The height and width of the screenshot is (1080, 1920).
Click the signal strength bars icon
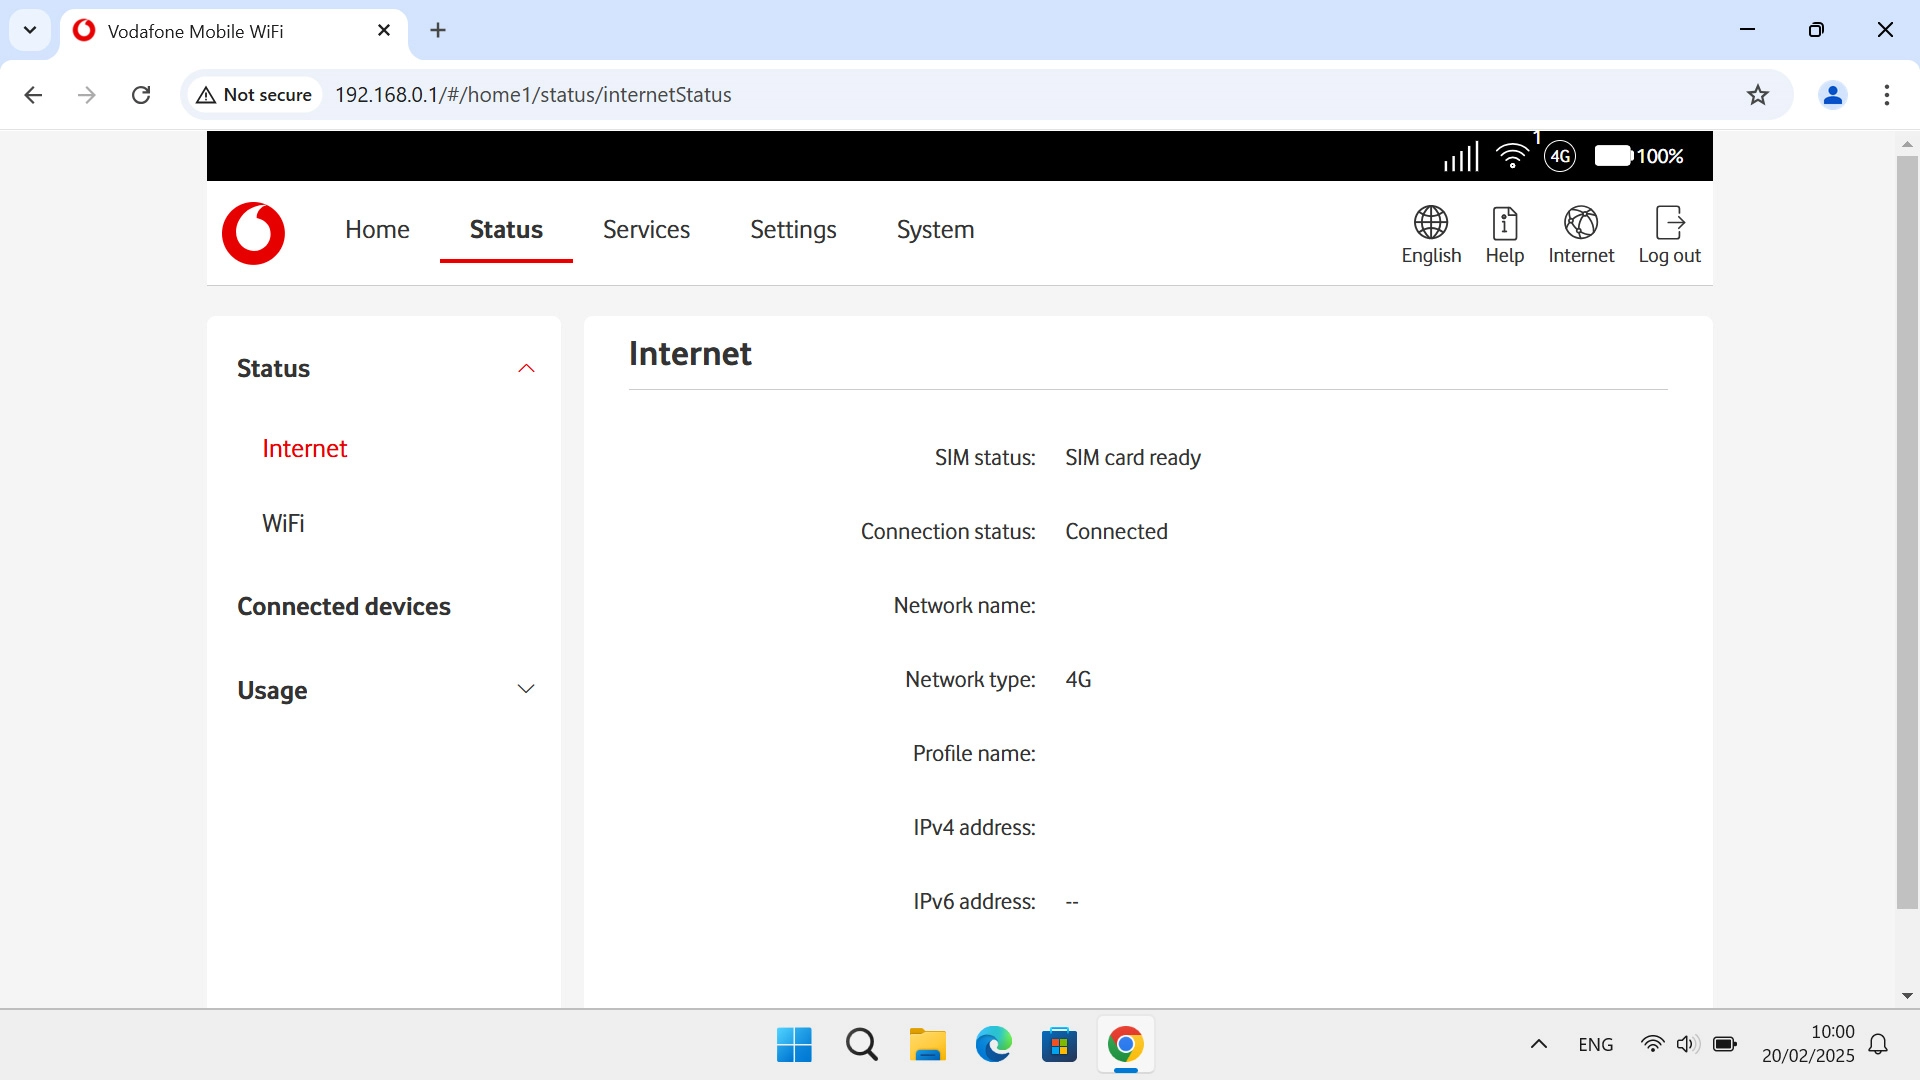1460,156
